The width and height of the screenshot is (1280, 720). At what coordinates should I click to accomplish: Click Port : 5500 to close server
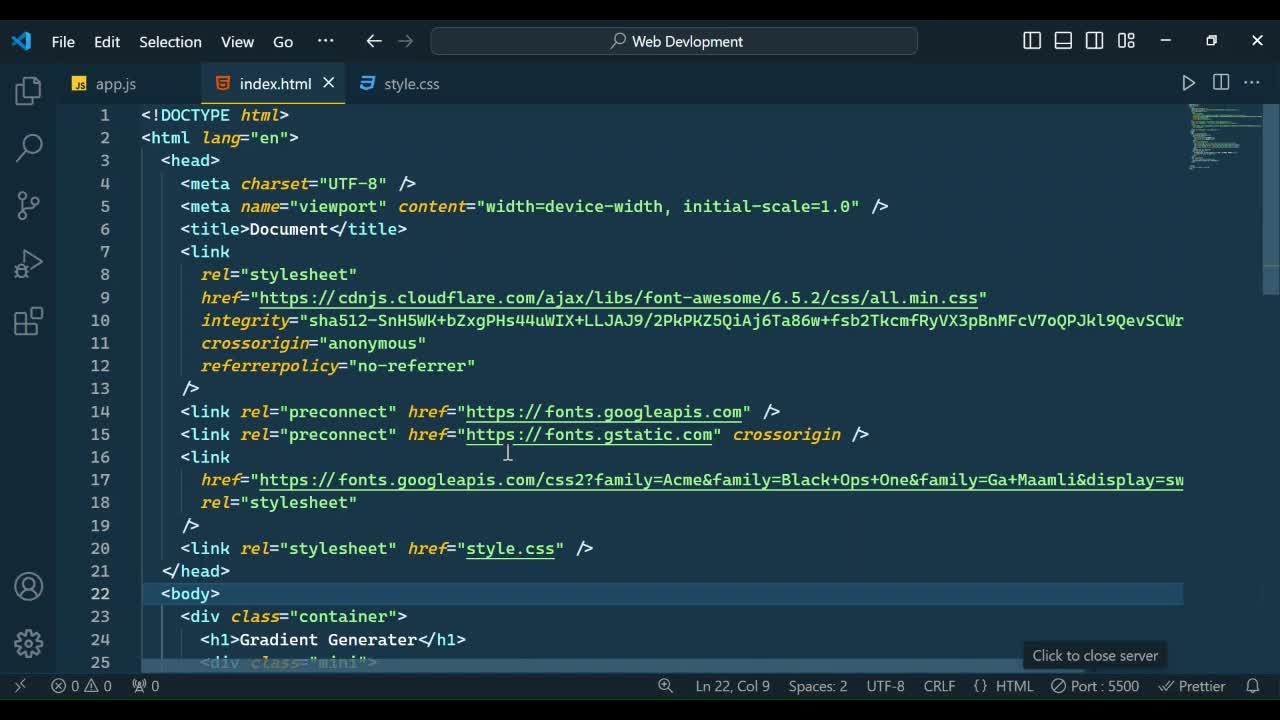click(x=1095, y=686)
